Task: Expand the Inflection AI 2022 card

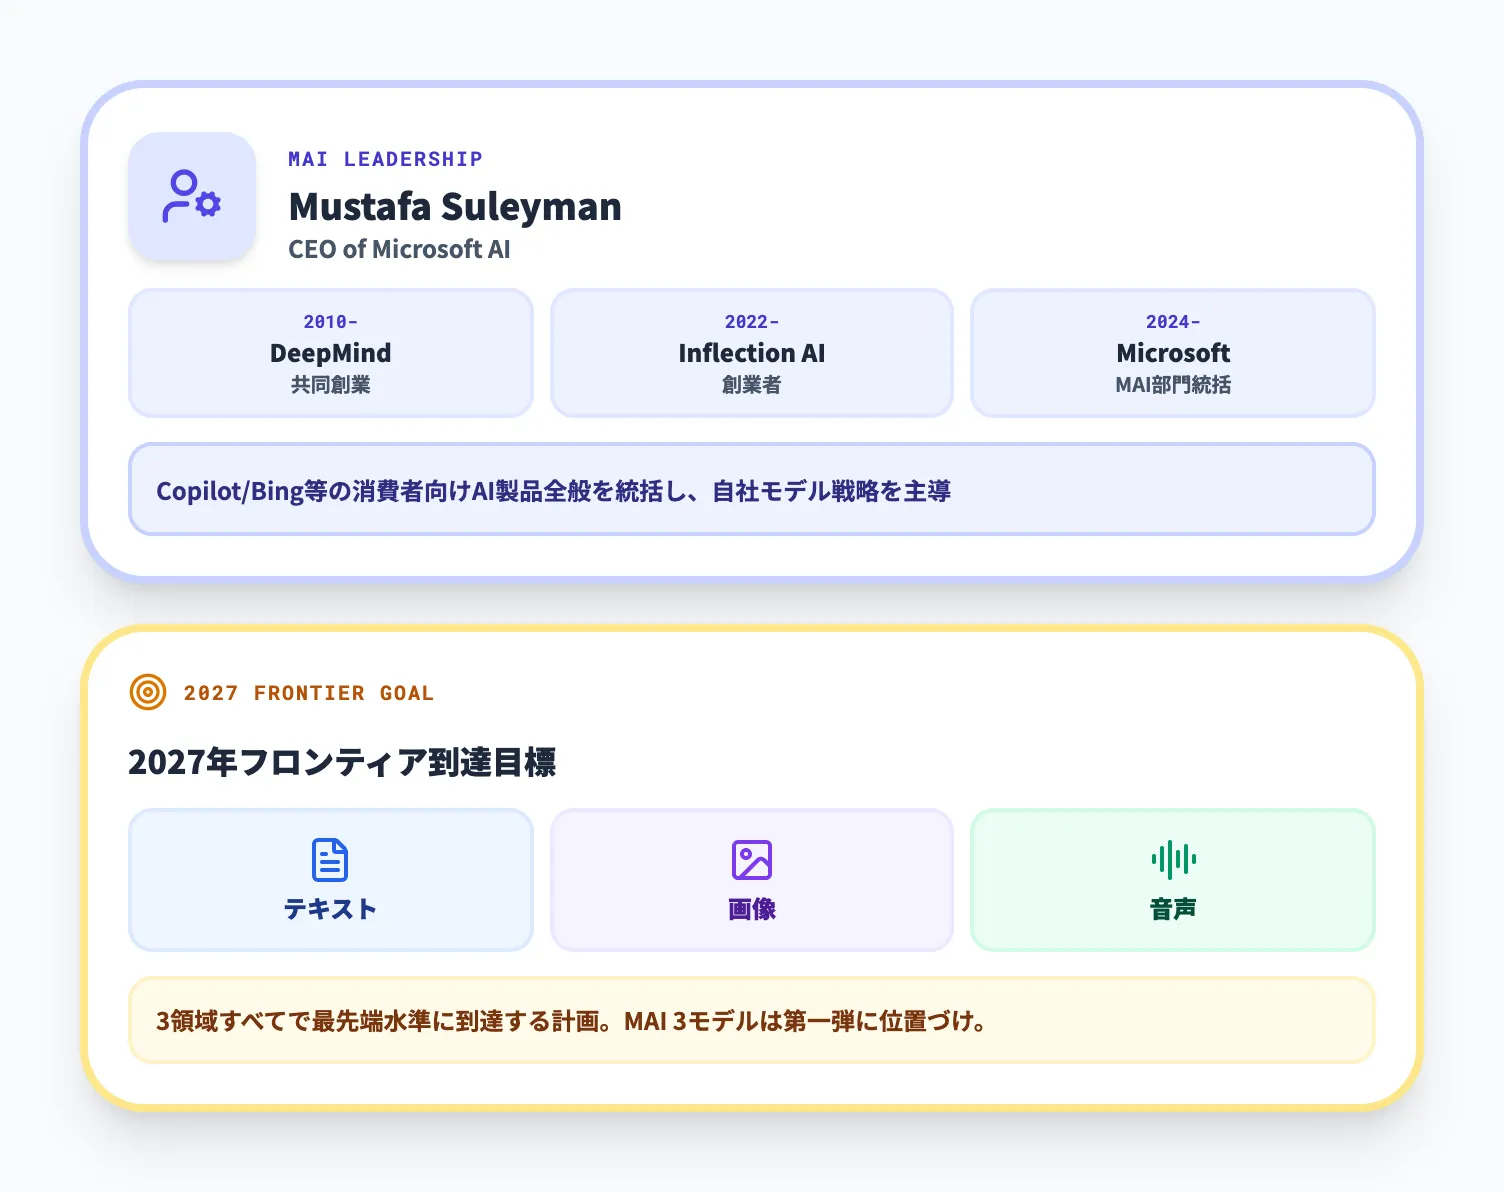Action: [x=751, y=353]
